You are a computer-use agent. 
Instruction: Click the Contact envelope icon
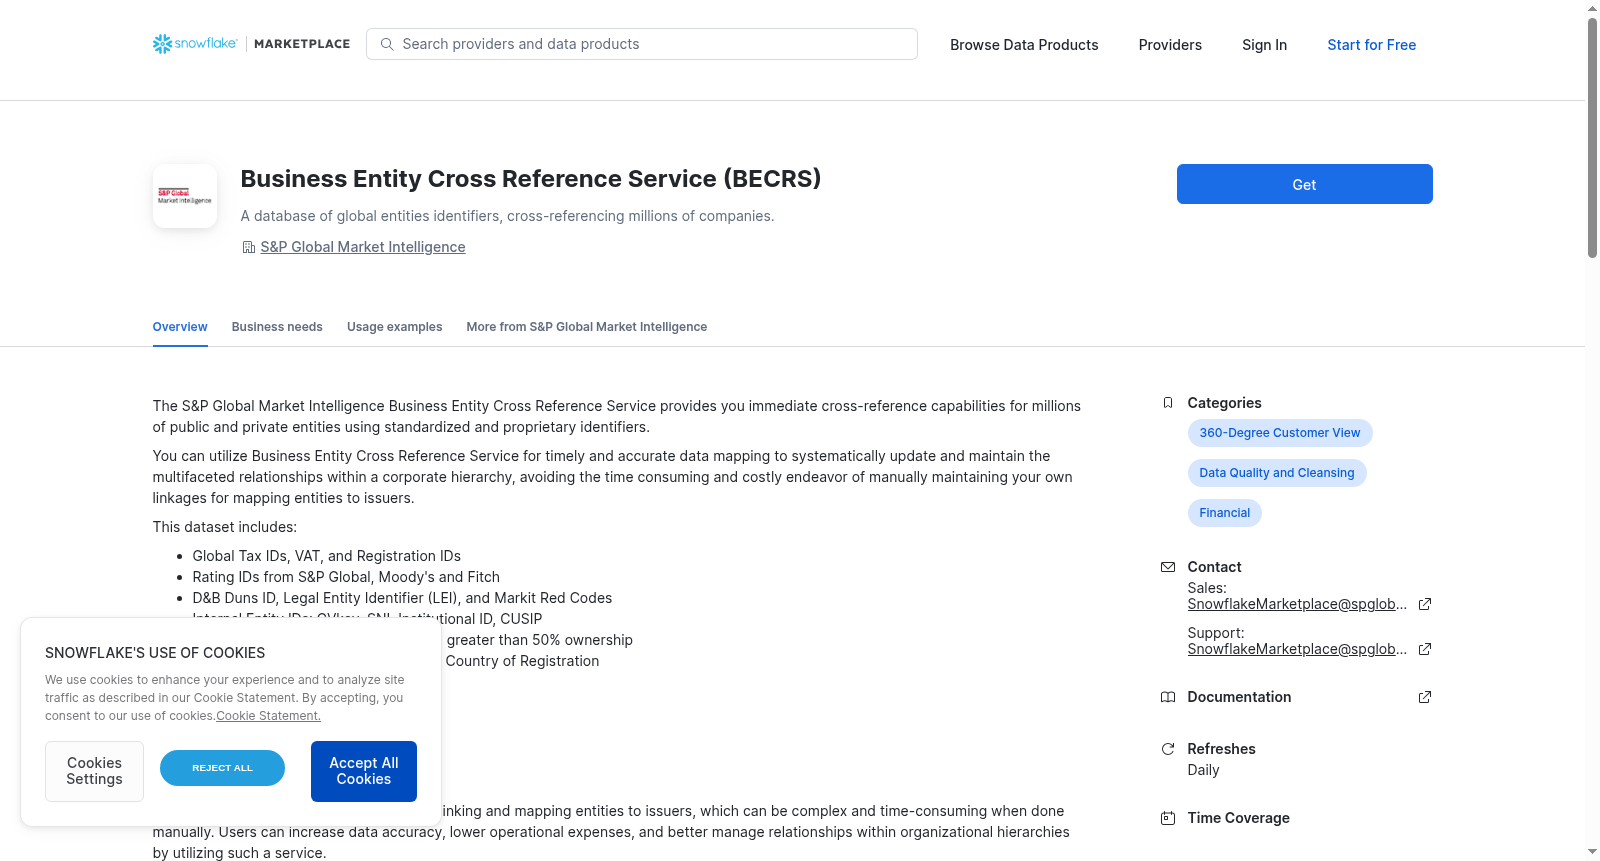1168,567
